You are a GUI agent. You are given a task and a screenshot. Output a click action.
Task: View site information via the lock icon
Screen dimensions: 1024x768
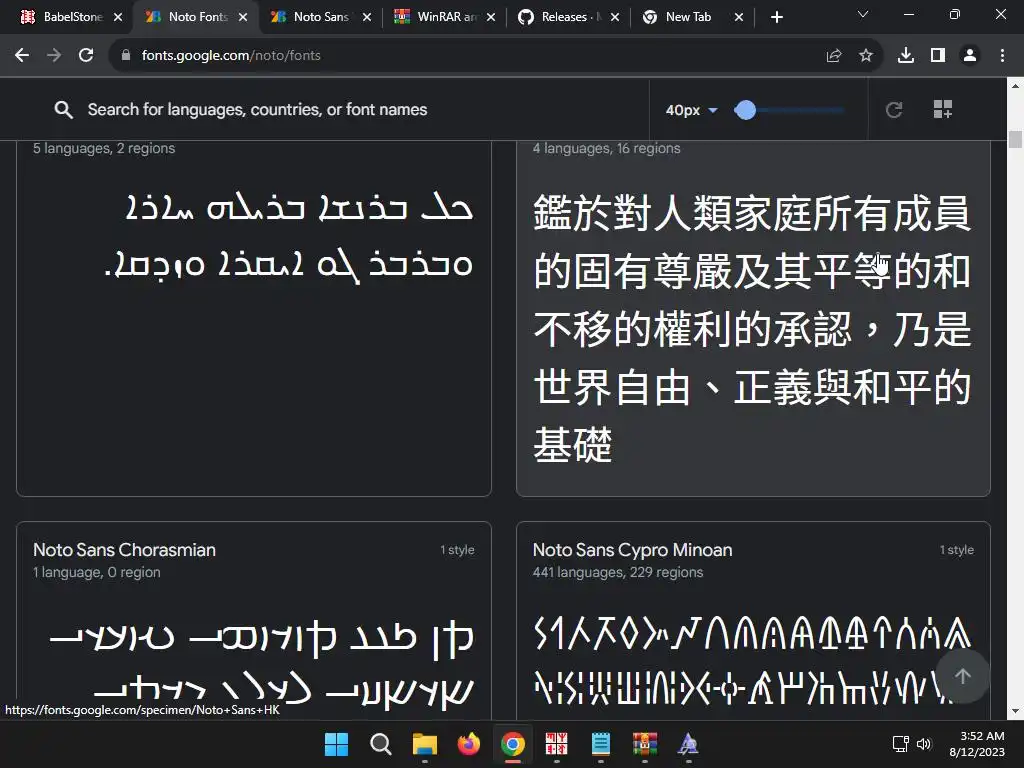126,56
